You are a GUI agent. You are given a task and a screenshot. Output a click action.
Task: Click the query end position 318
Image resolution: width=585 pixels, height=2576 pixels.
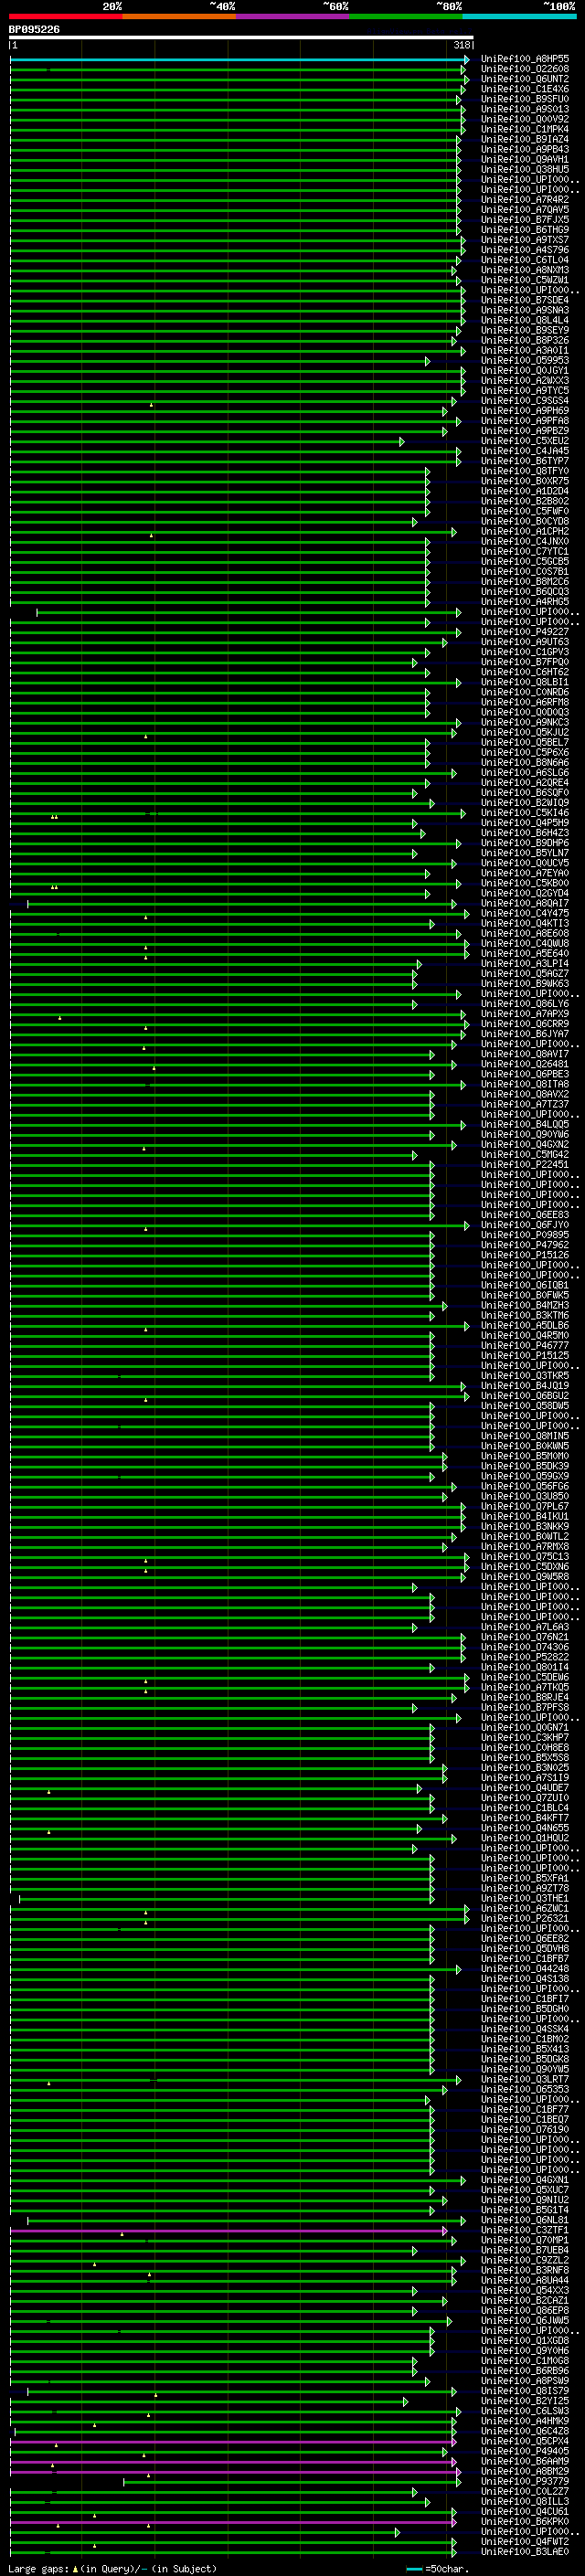point(462,45)
